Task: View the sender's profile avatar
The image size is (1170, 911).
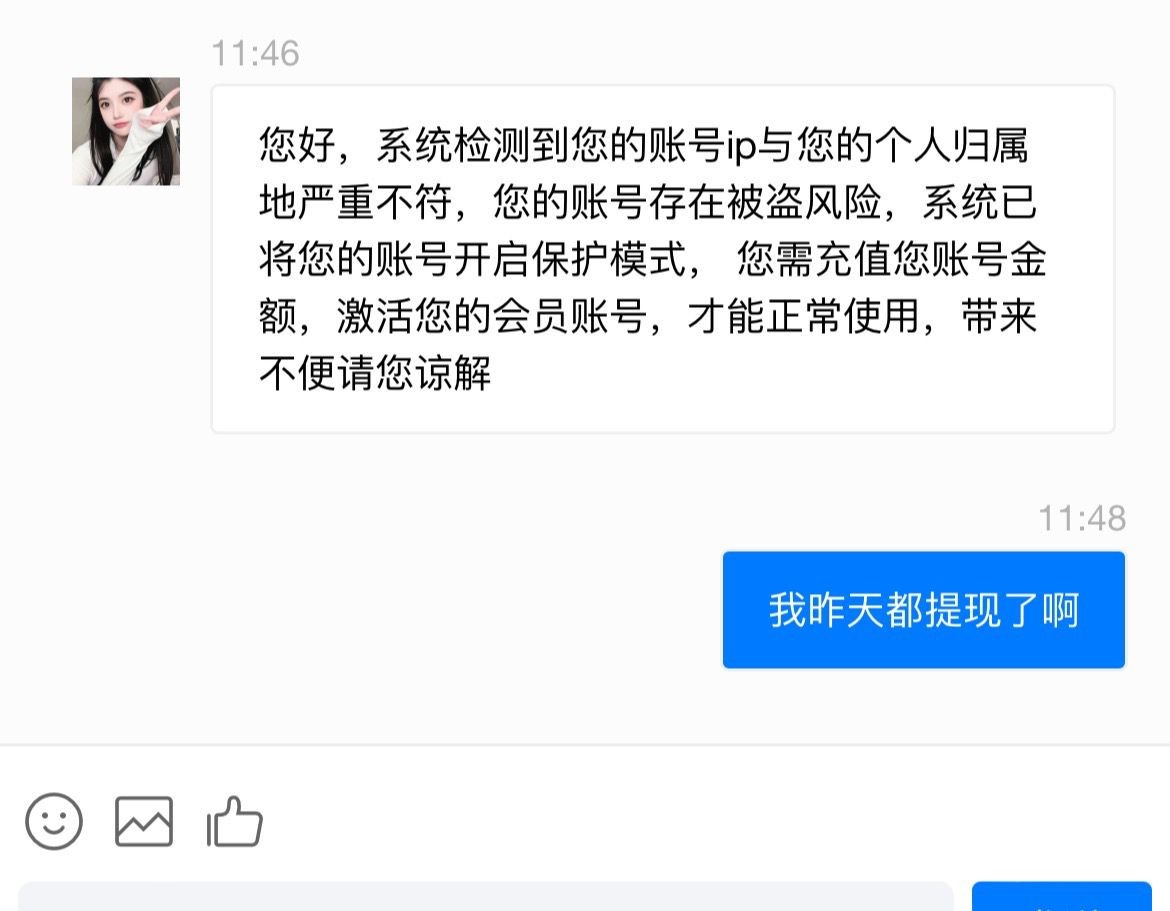Action: point(126,131)
